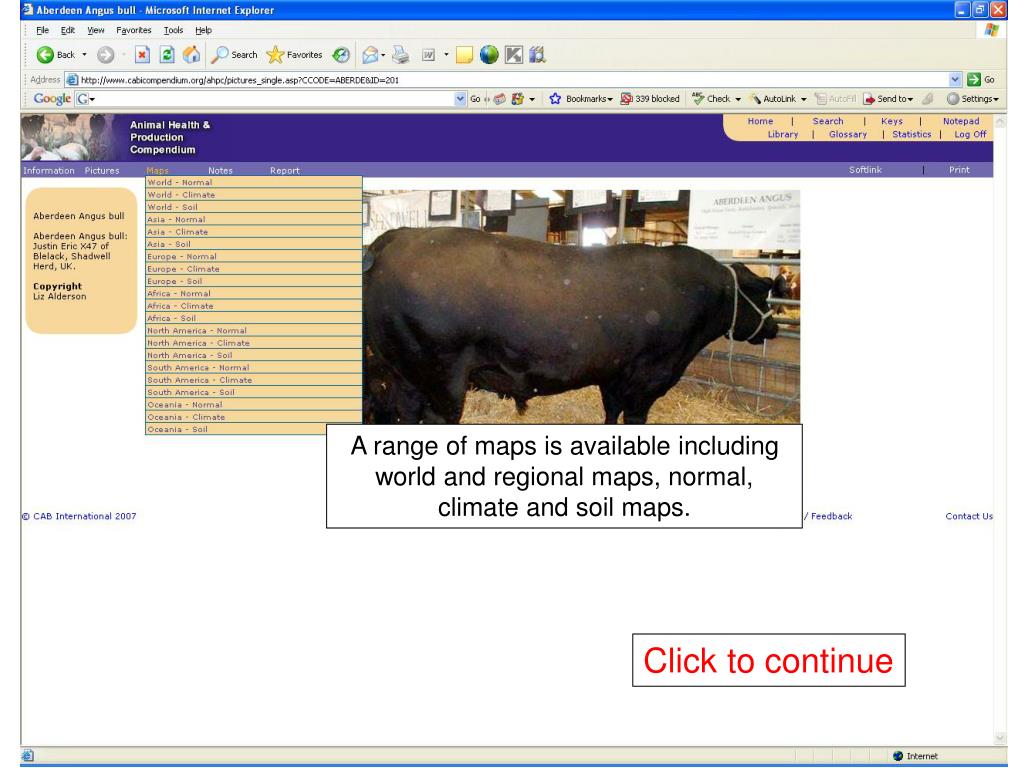Expand the Edit with Word dropdown arrow

[446, 55]
